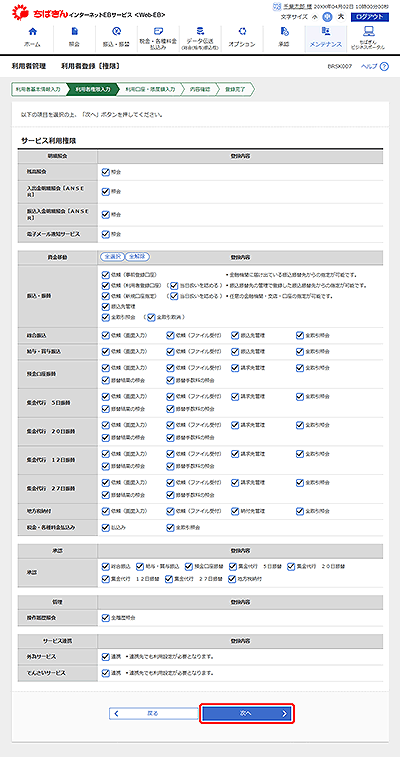
Task: Click the 利用者基本情報入力 step indicator
Action: tap(38, 89)
